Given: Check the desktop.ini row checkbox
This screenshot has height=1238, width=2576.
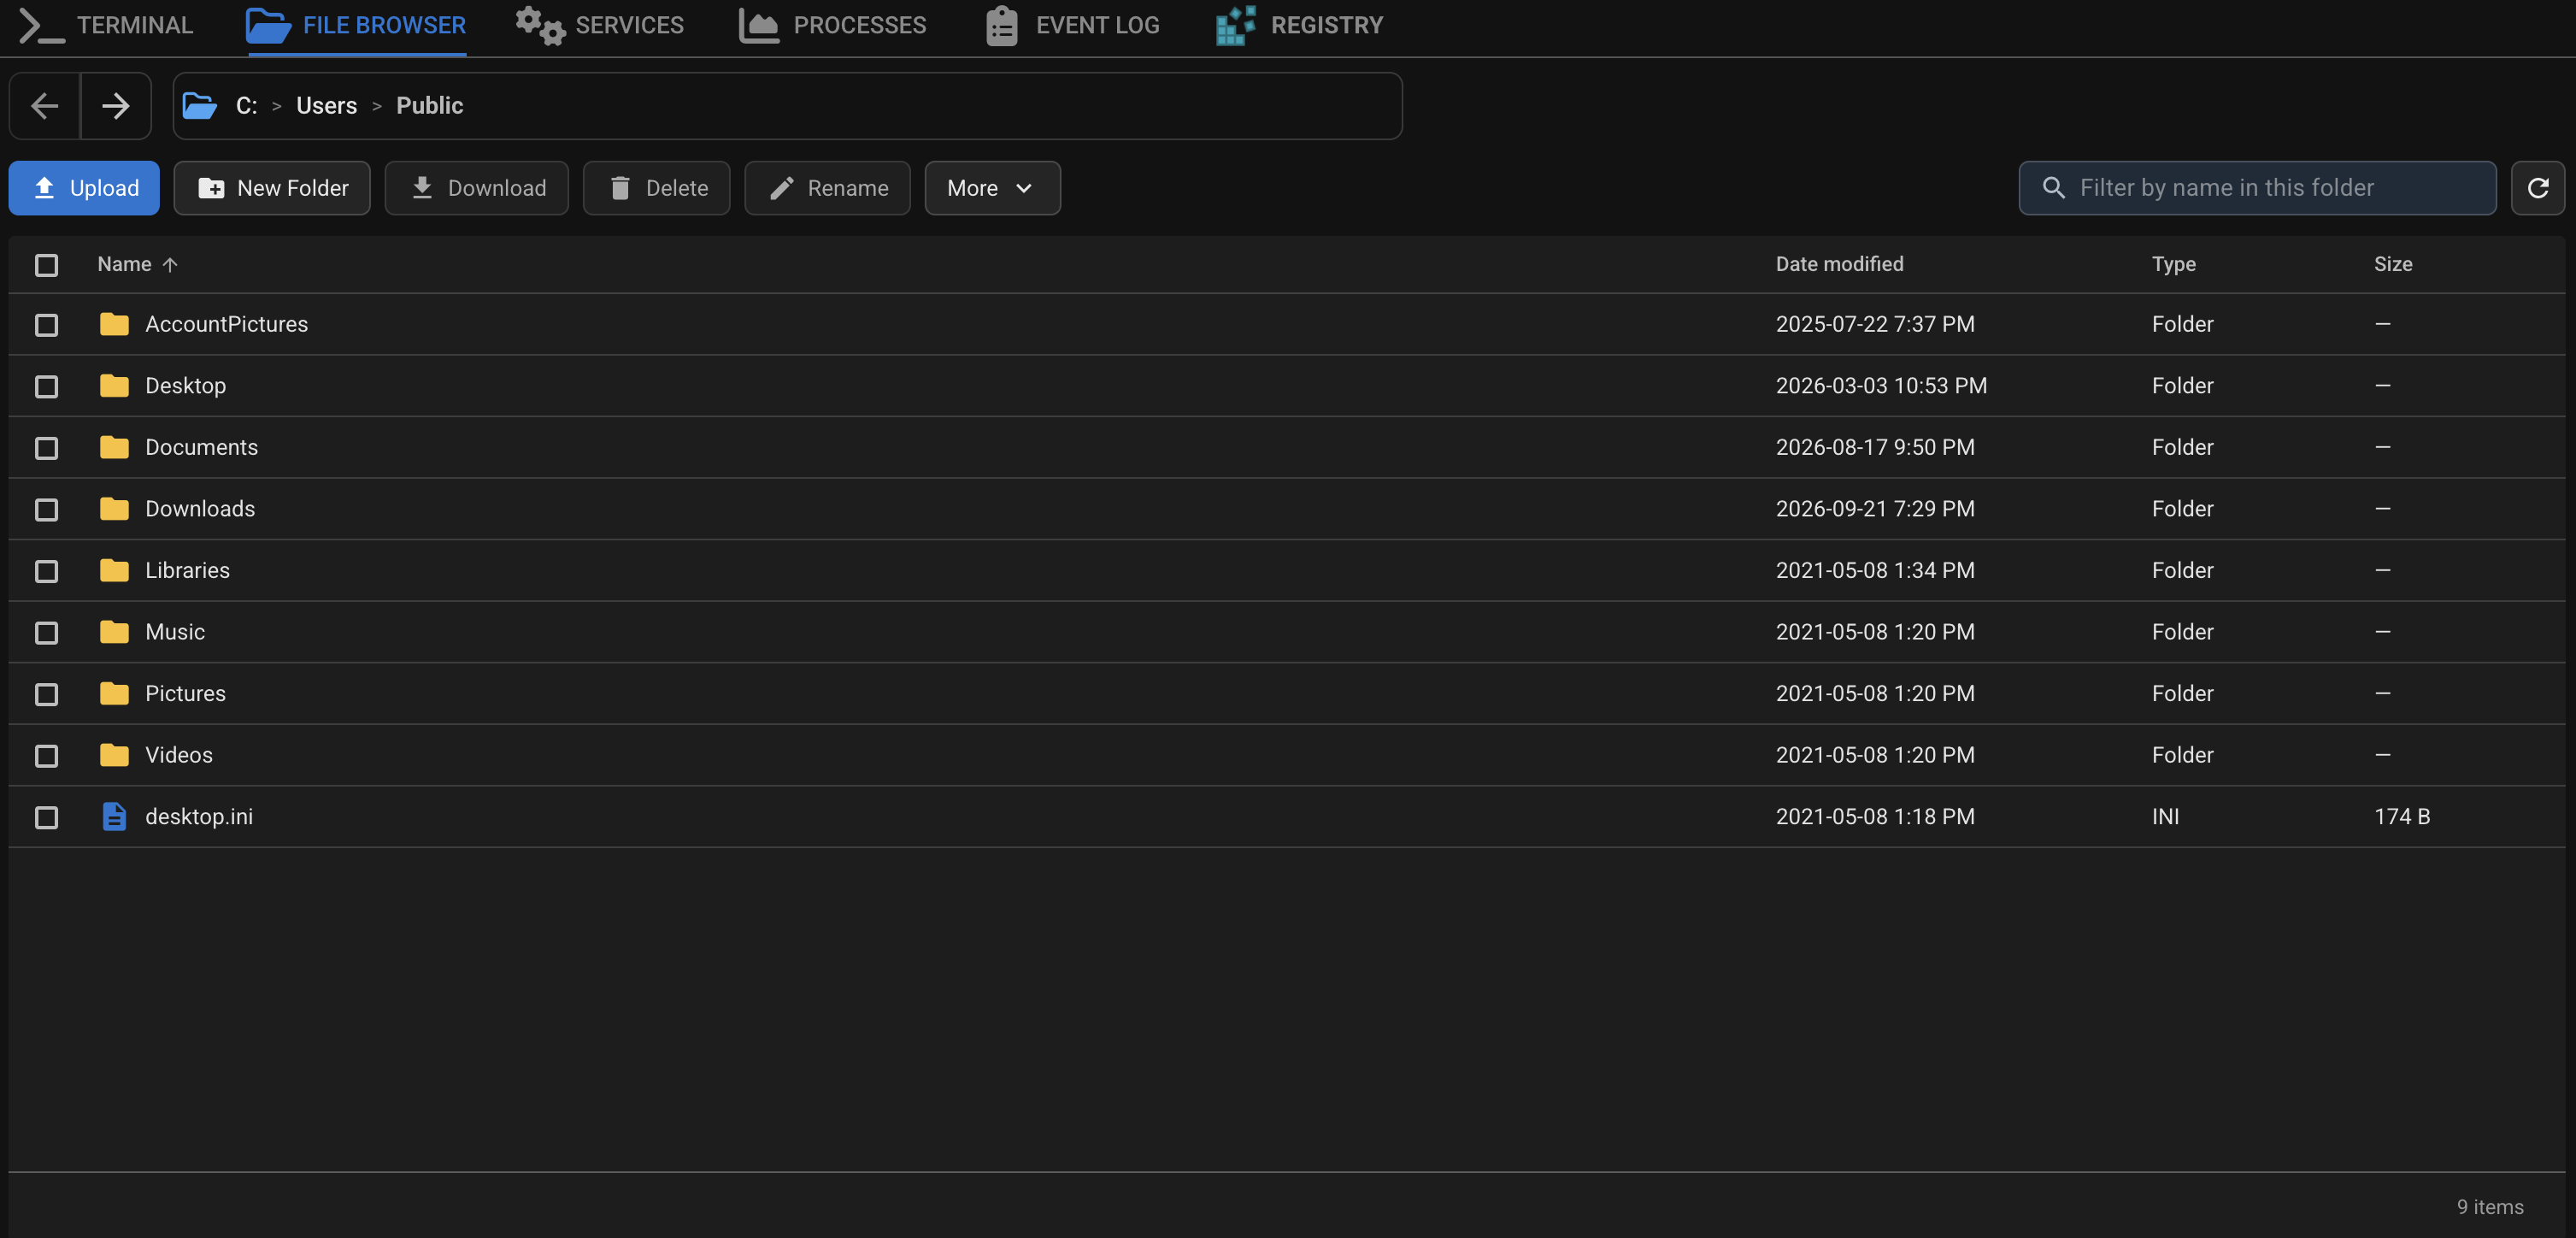Looking at the screenshot, I should pyautogui.click(x=46, y=818).
